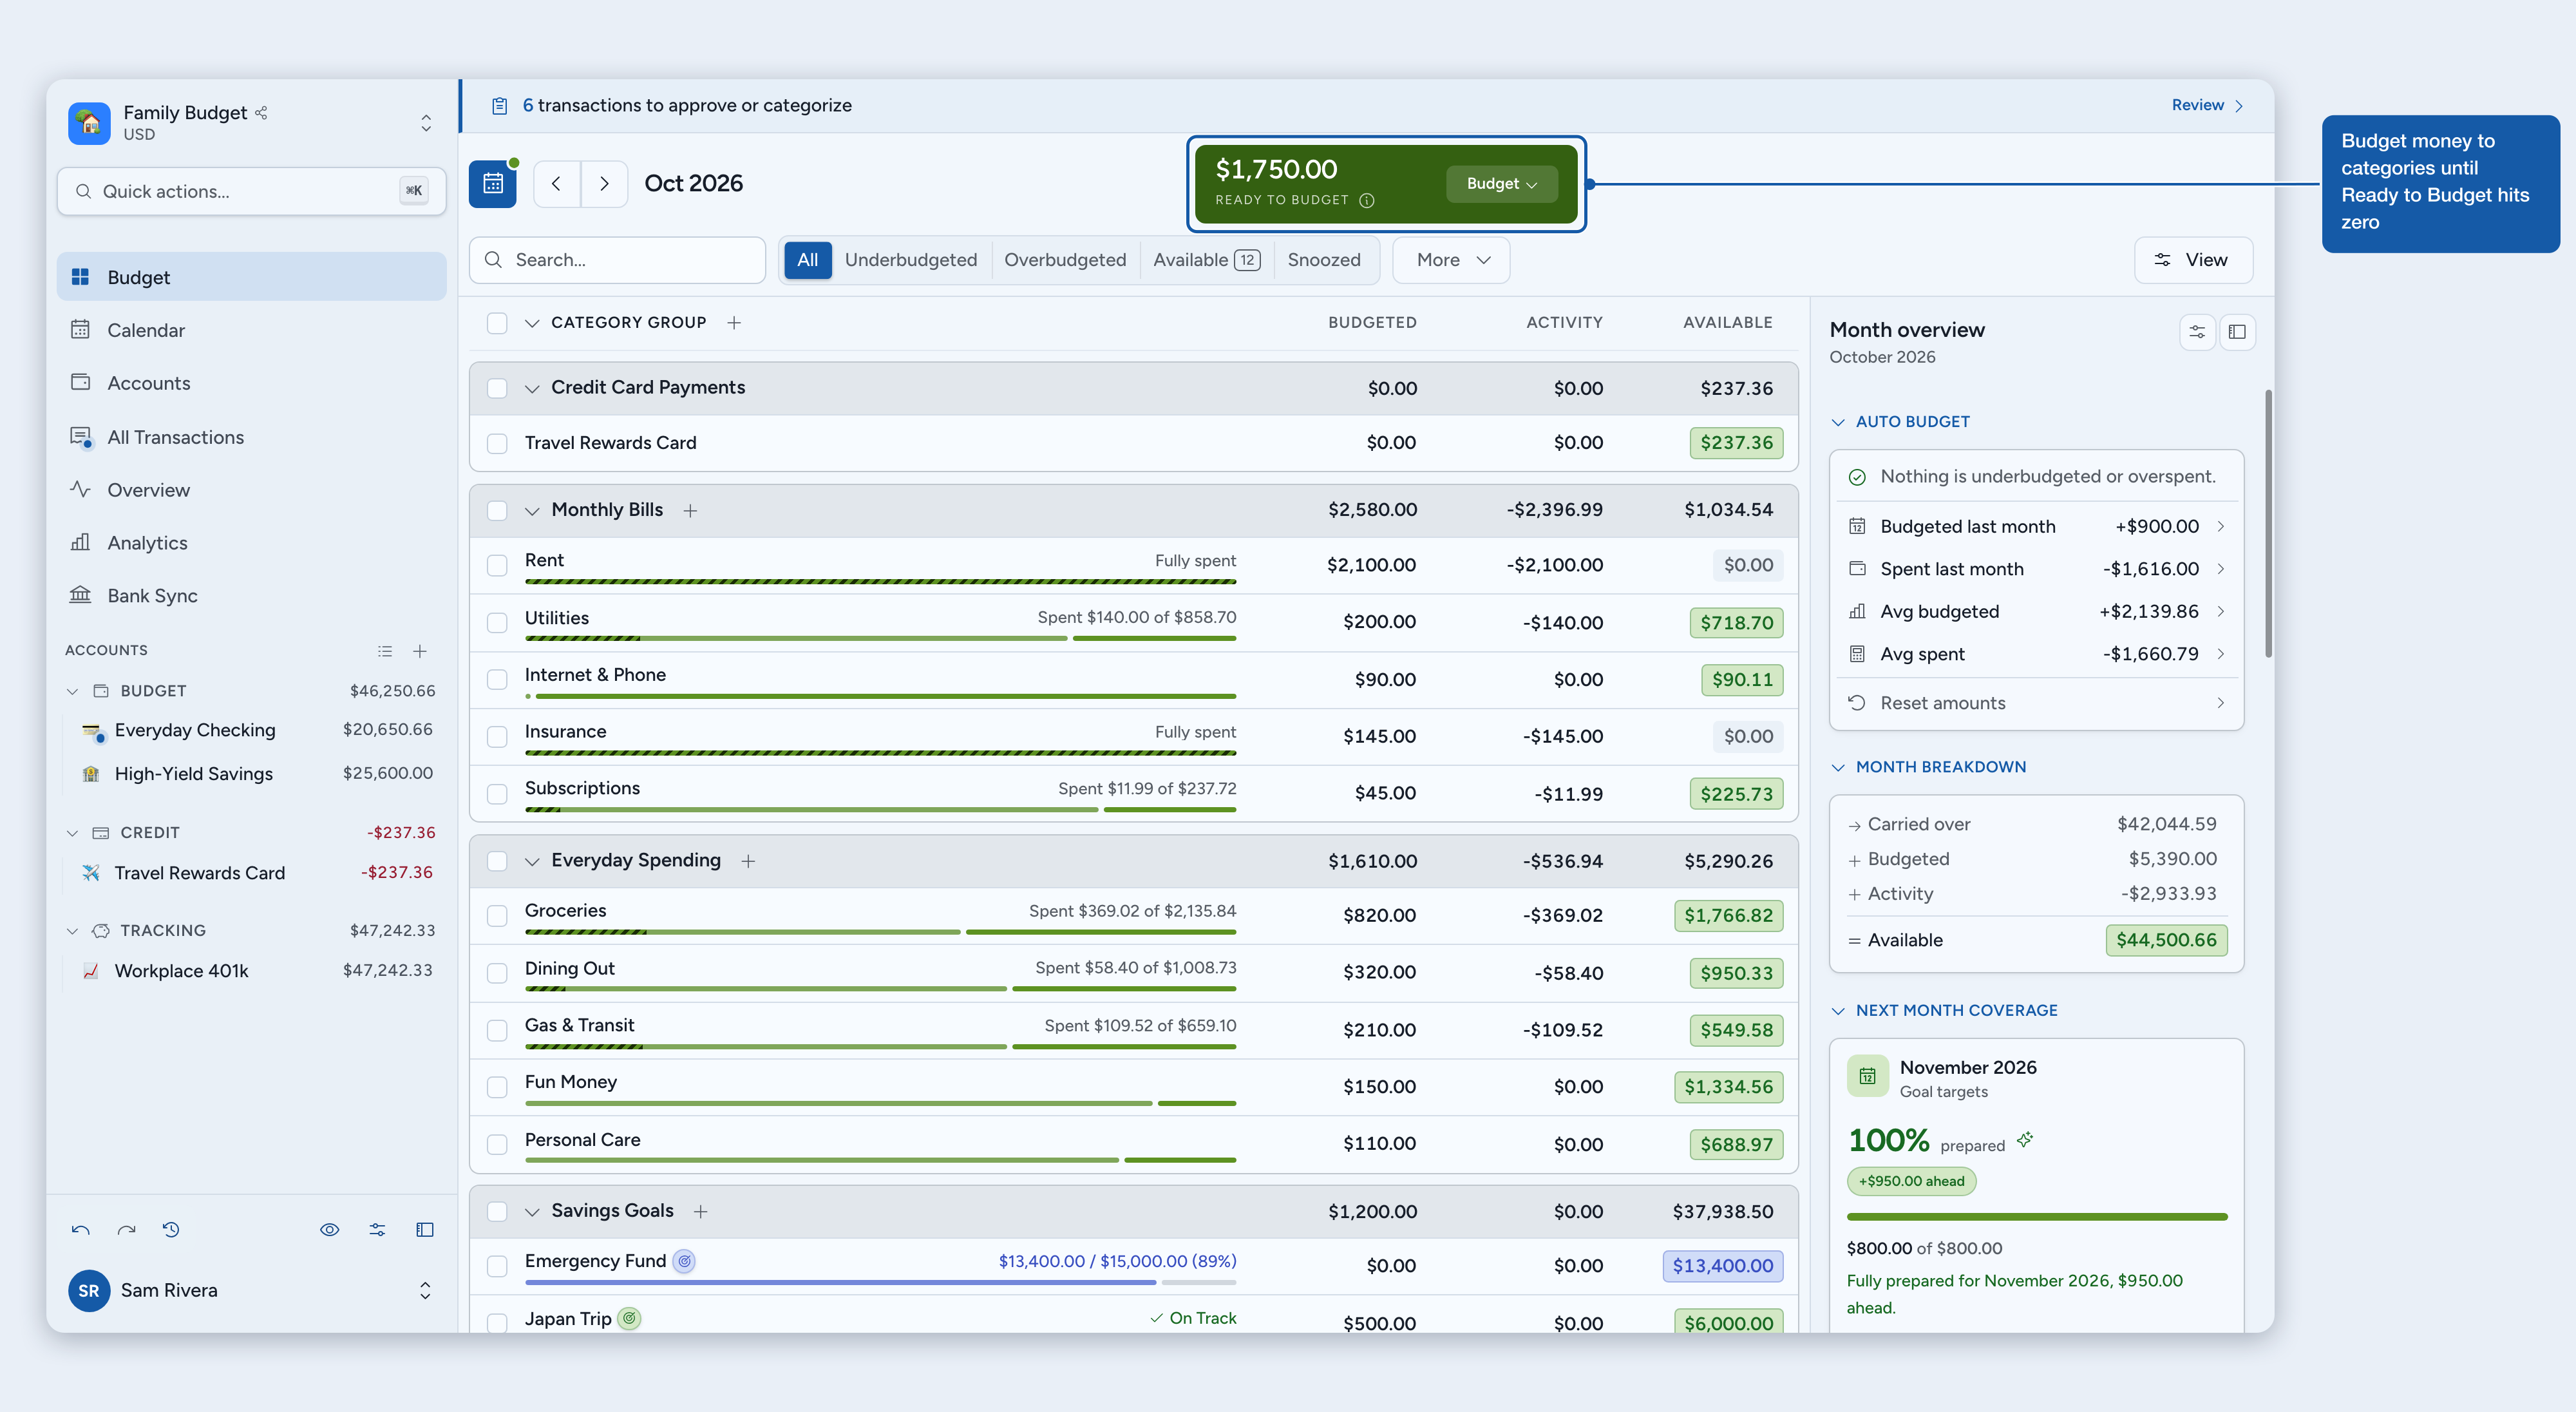Add category to Savings Goals group
Image resolution: width=2576 pixels, height=1412 pixels.
point(701,1211)
